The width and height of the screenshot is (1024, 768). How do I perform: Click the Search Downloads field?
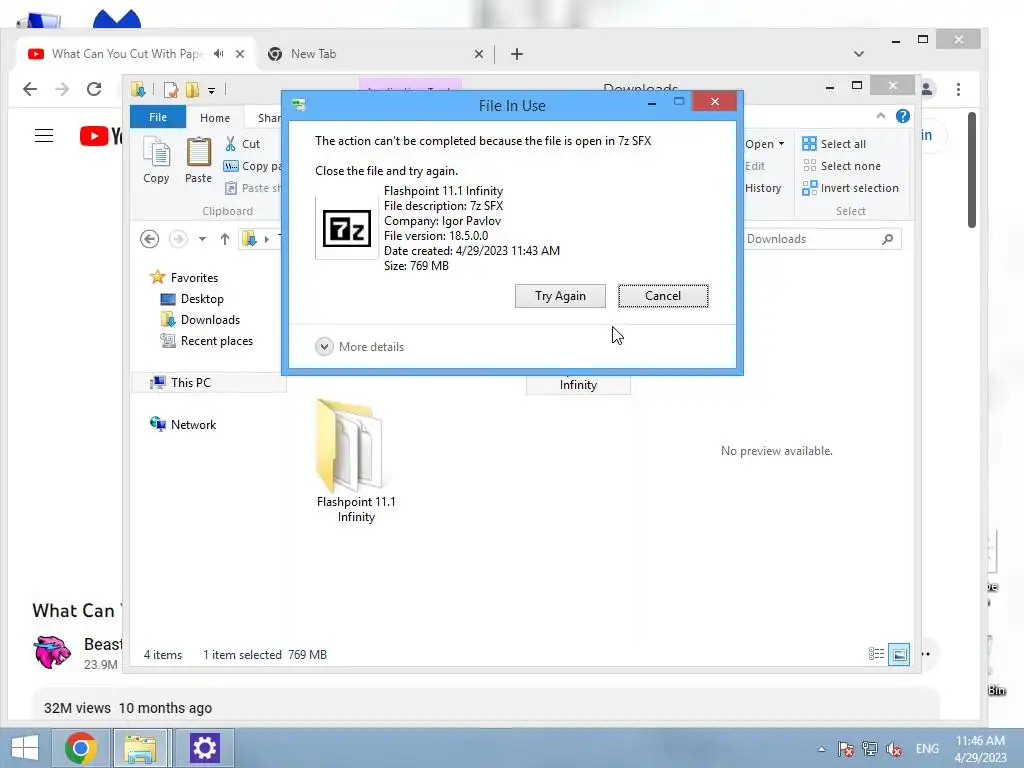coord(822,239)
